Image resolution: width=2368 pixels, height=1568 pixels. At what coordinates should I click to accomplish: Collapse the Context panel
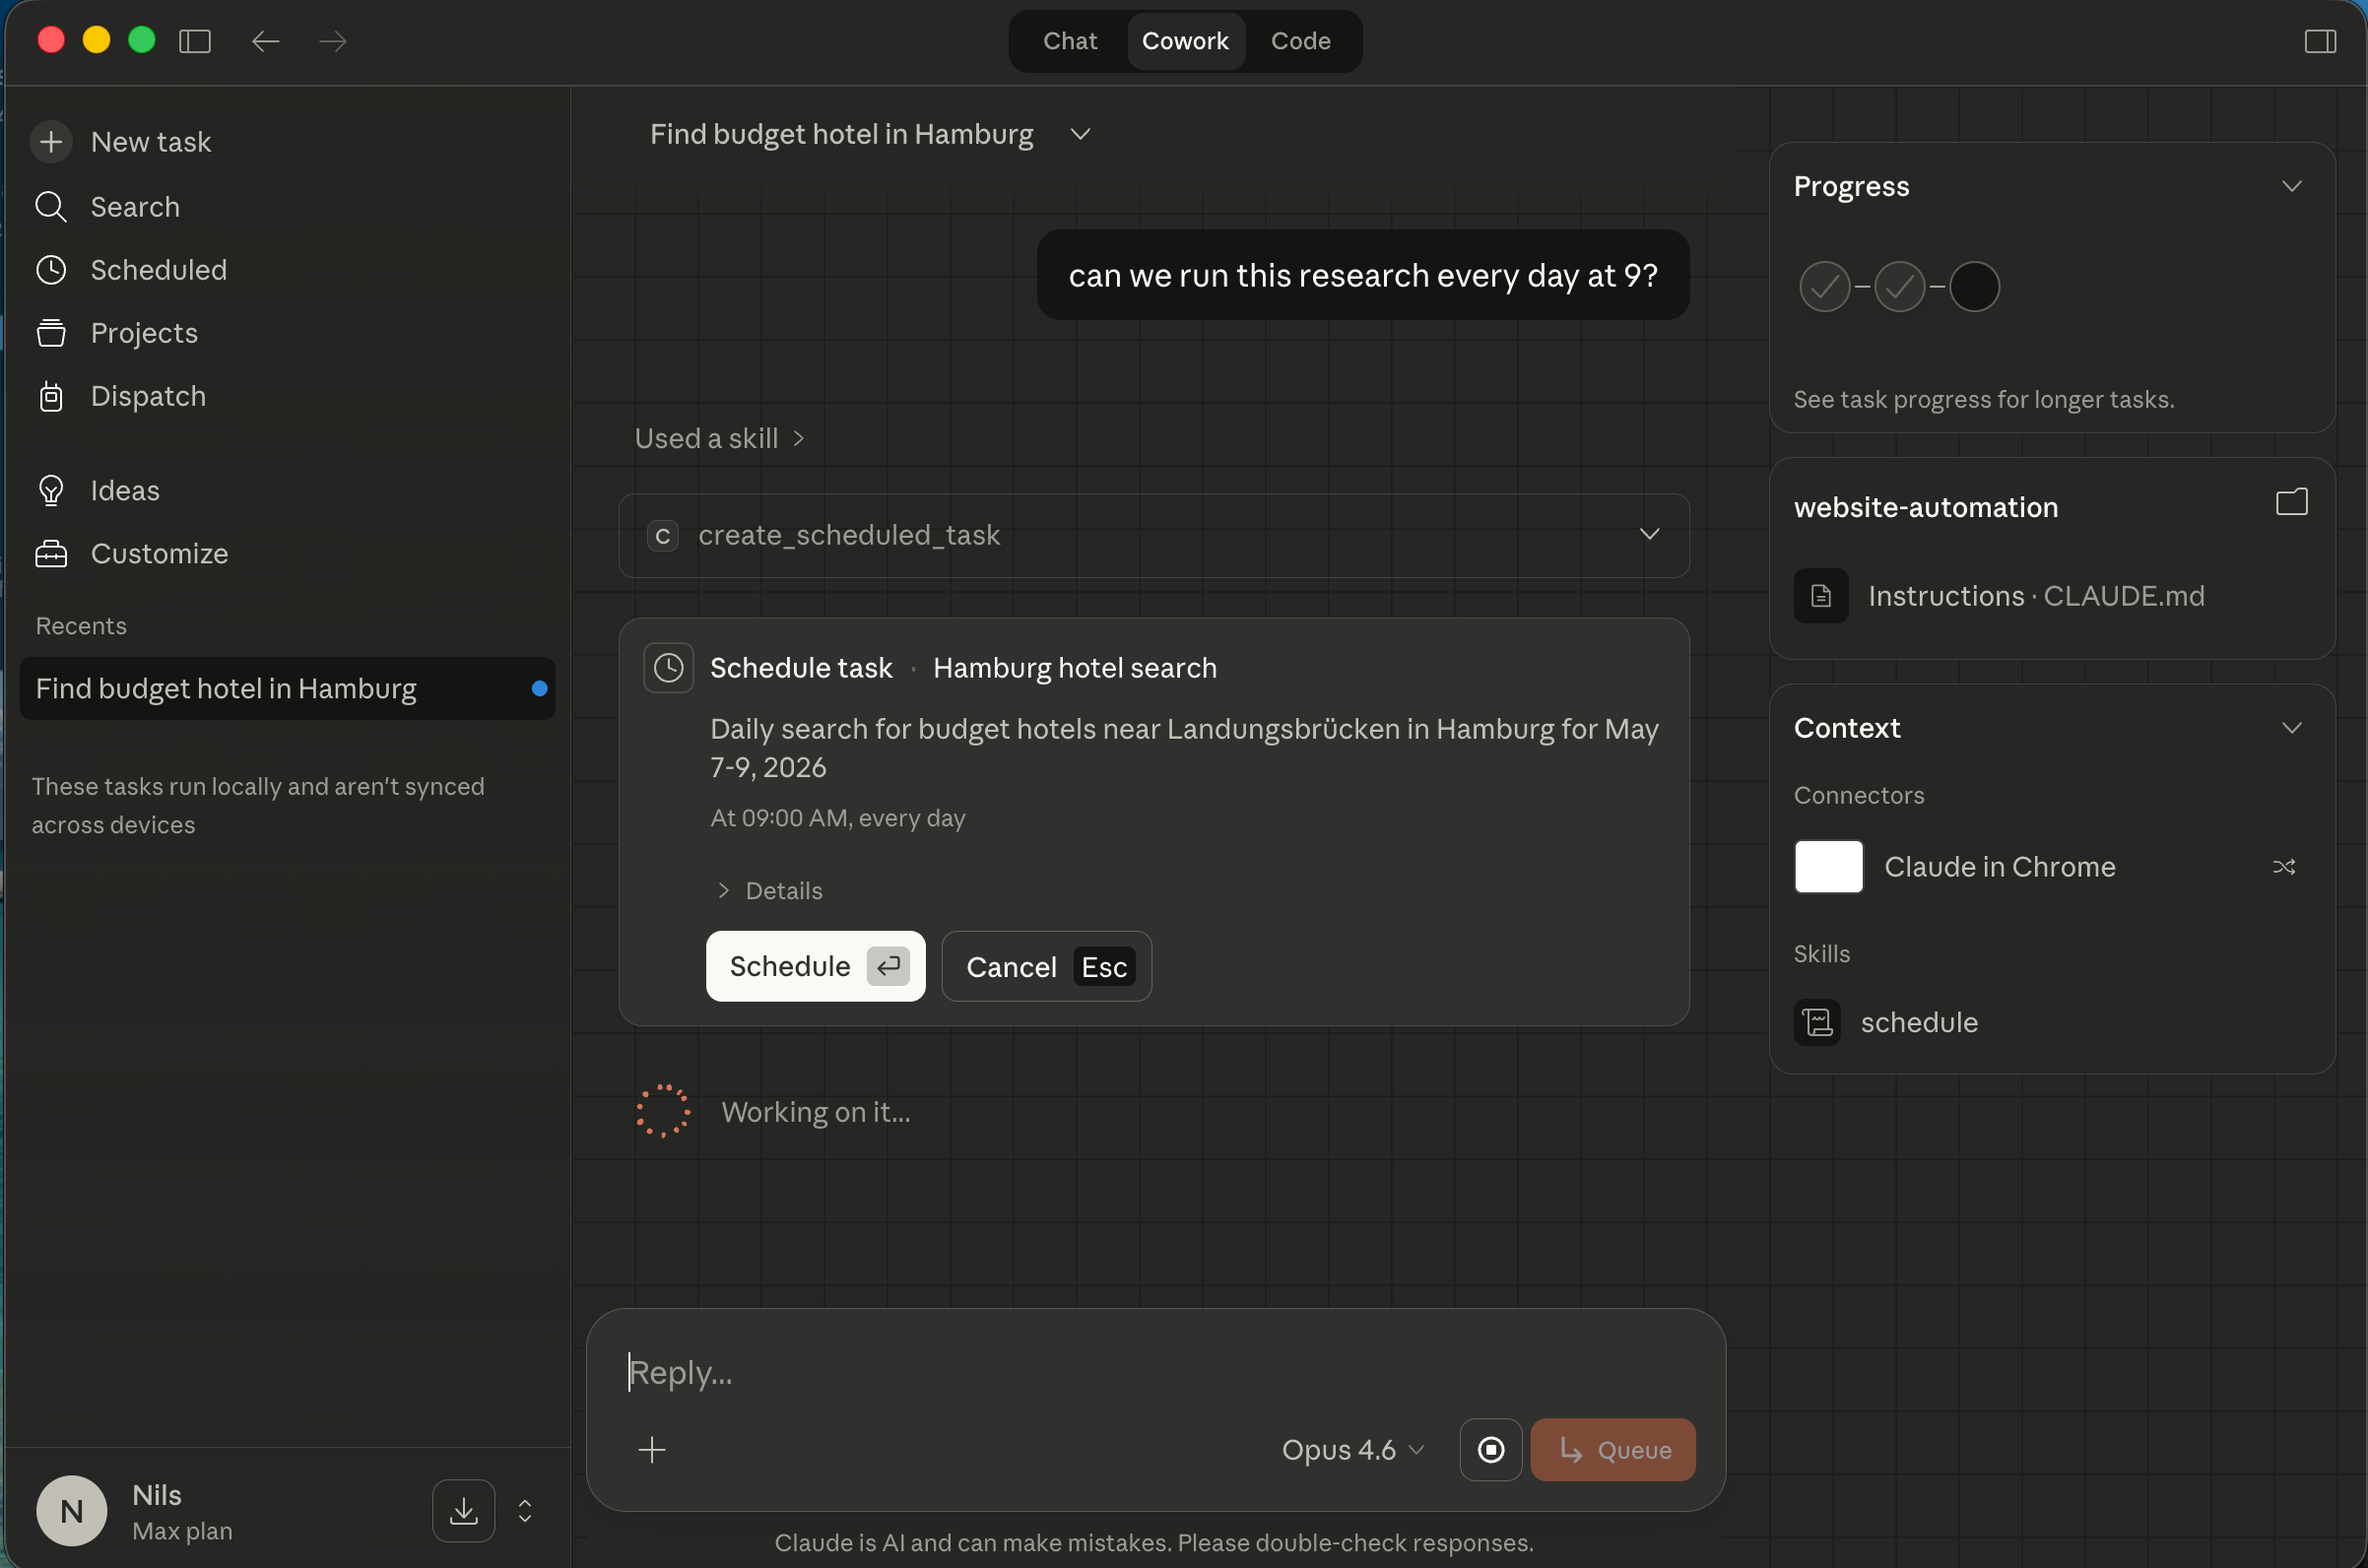(2291, 728)
